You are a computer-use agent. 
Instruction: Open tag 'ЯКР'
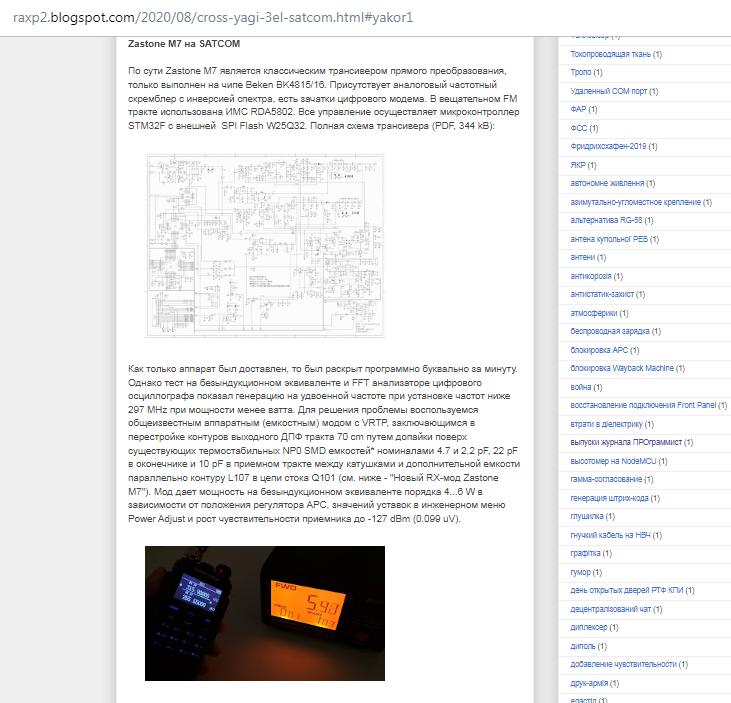(578, 165)
